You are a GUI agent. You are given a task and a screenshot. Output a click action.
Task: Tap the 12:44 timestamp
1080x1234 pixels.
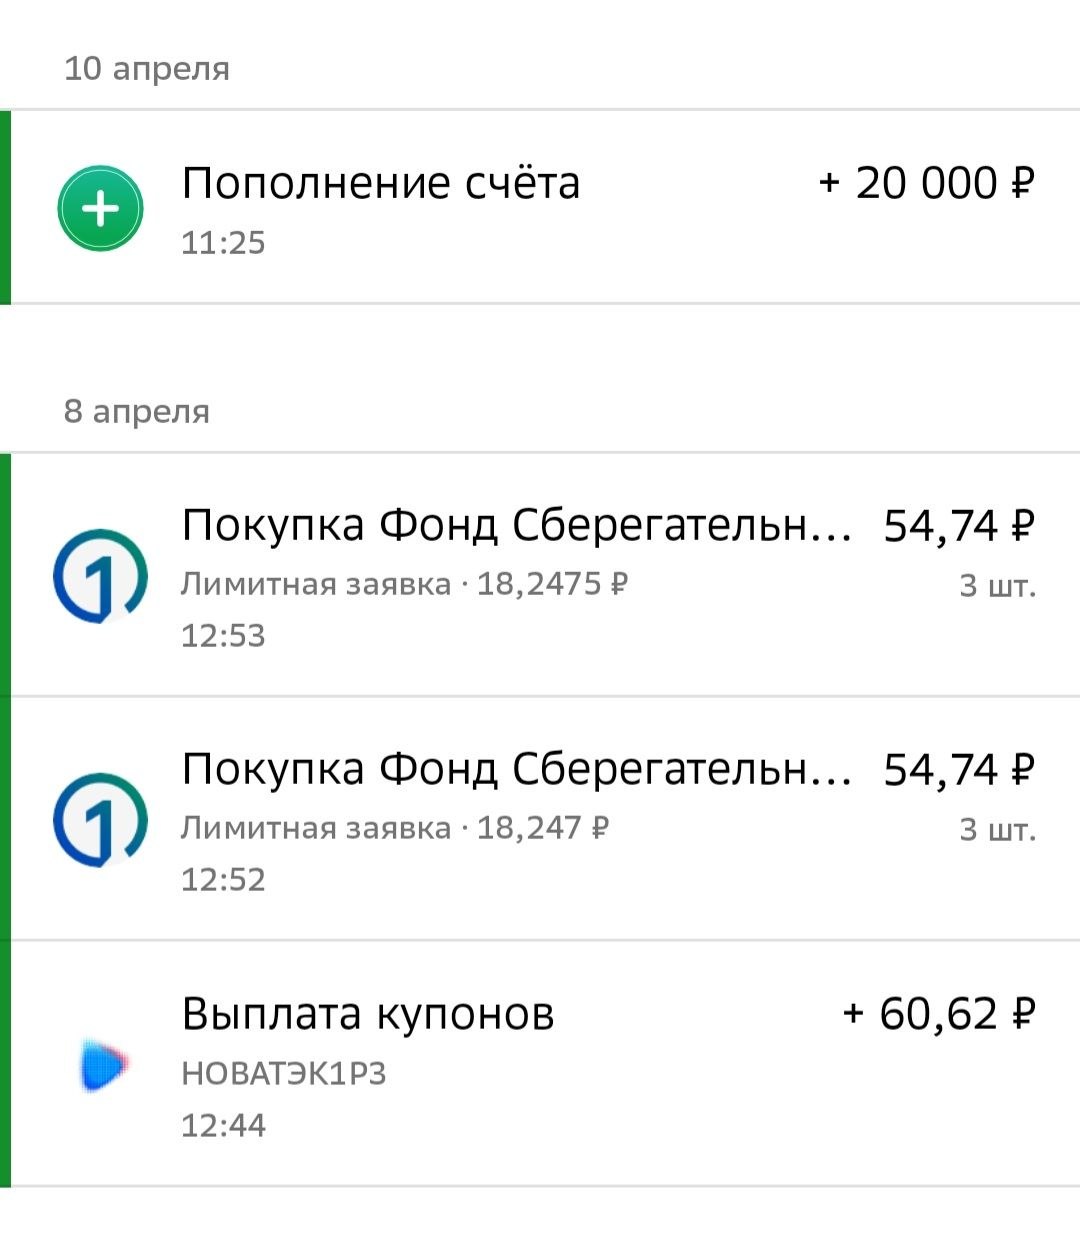point(223,1126)
